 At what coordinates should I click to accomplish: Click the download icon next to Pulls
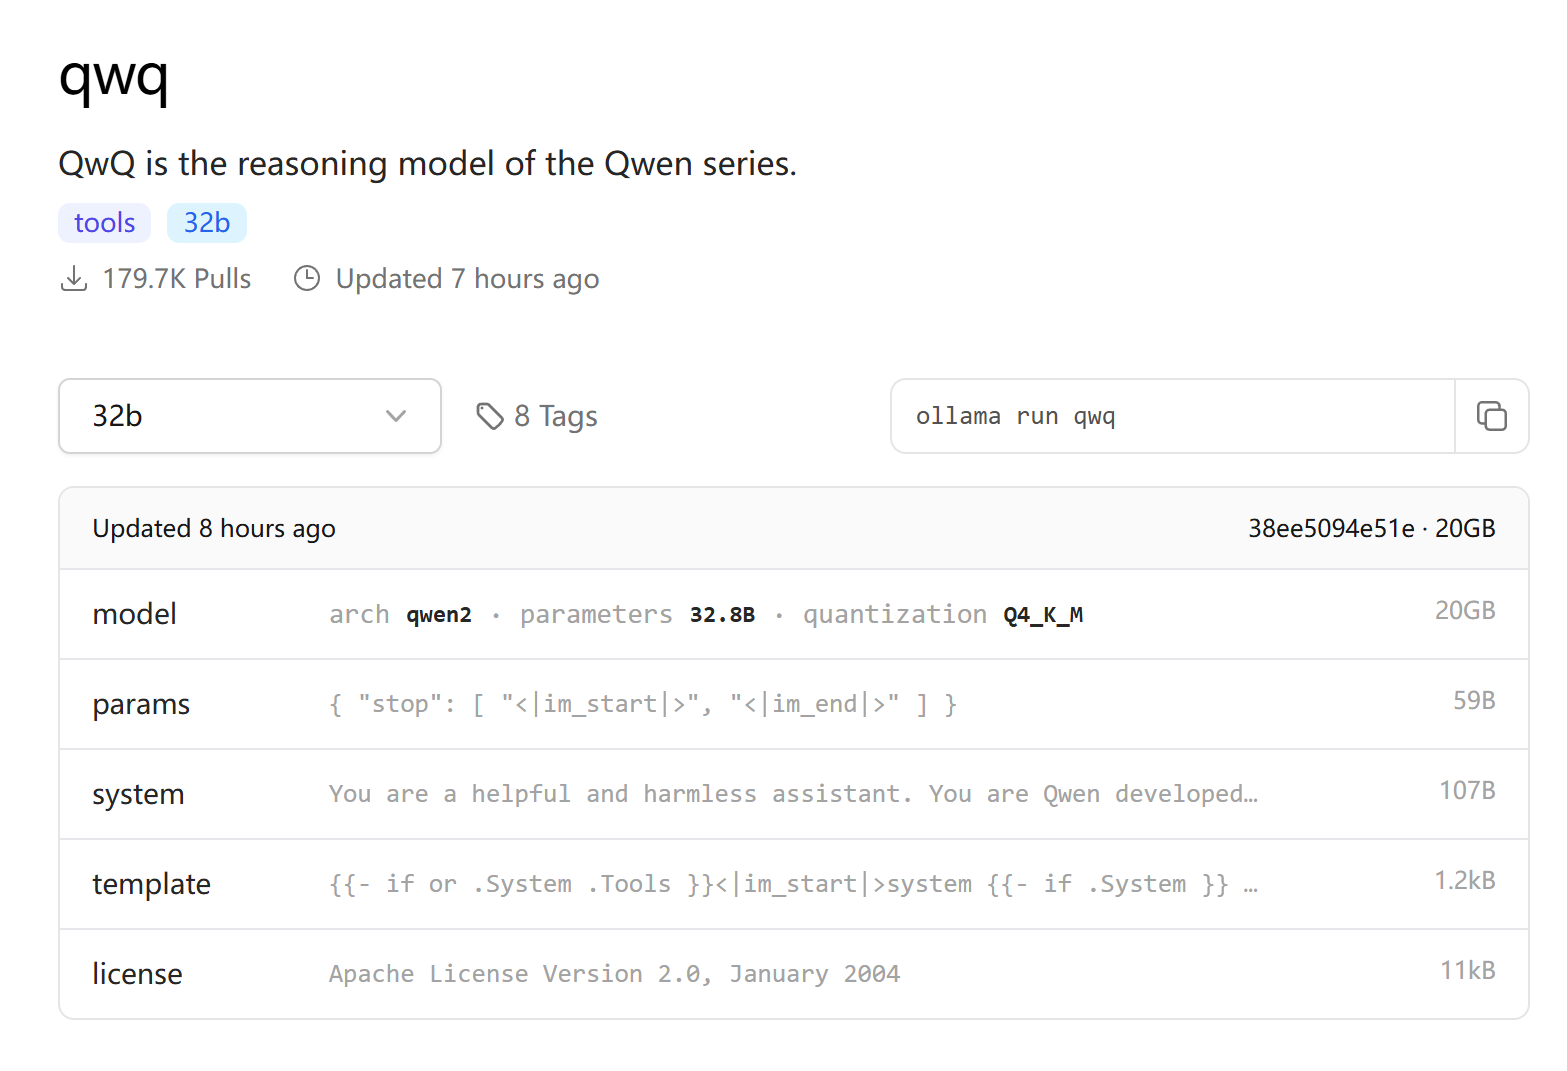73,279
